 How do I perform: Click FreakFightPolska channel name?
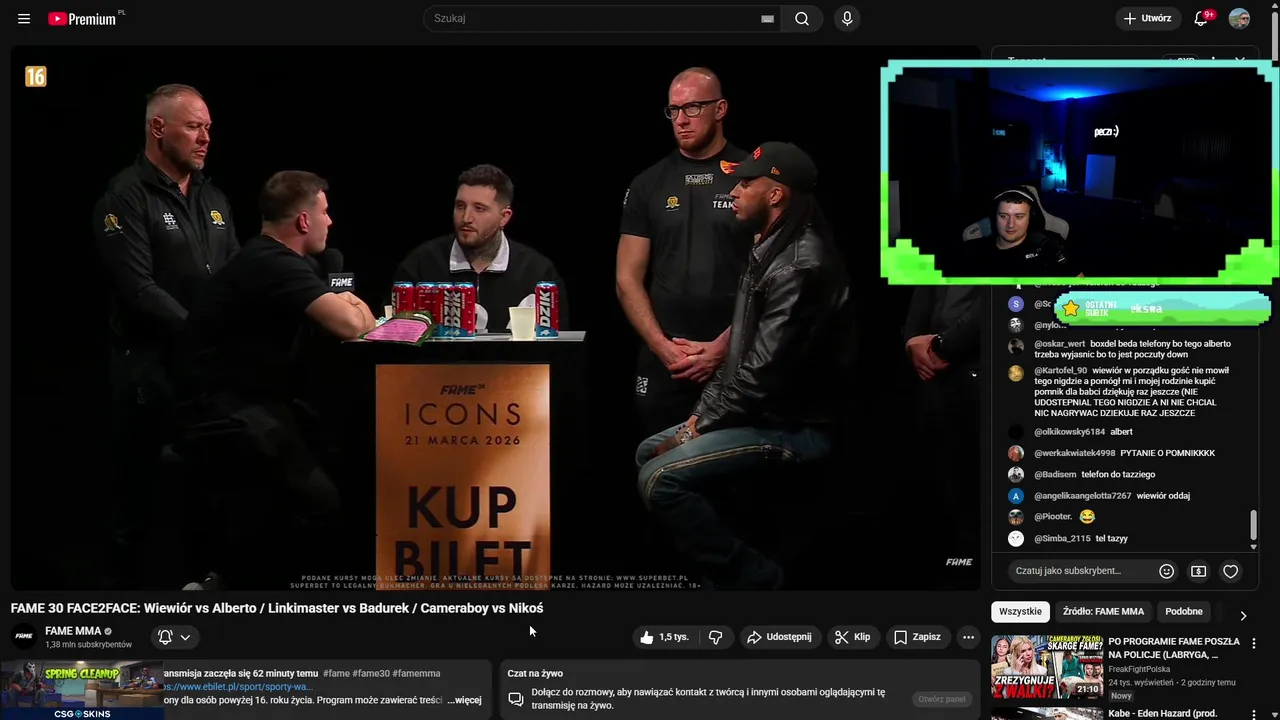(x=1140, y=669)
